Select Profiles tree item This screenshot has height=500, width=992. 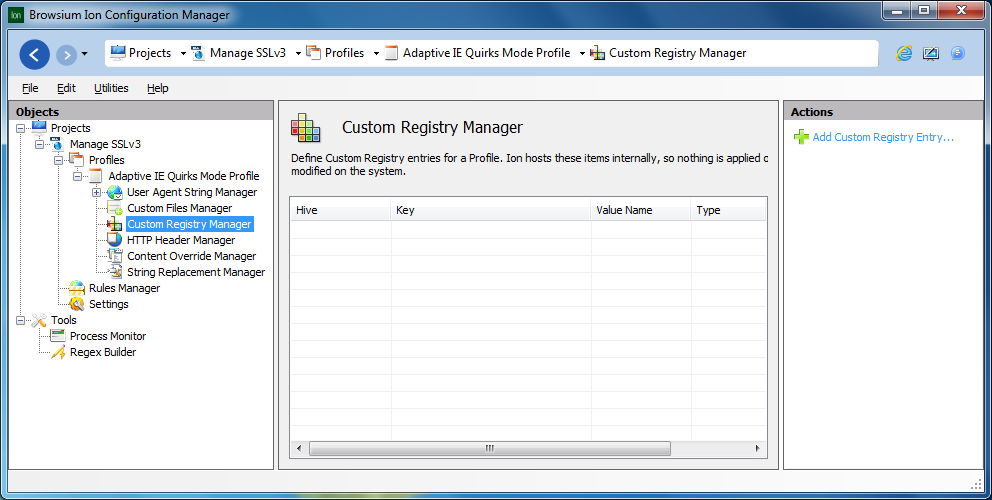coord(106,160)
